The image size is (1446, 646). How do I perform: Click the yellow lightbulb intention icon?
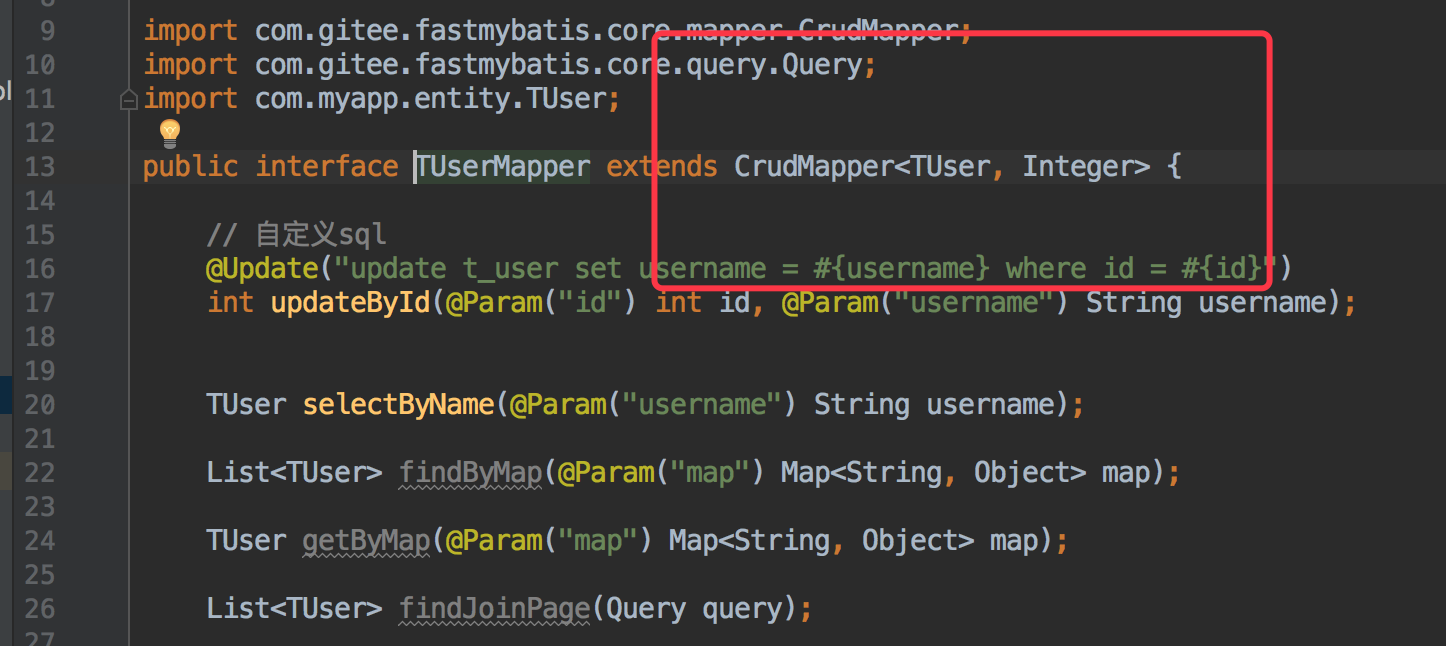[170, 131]
